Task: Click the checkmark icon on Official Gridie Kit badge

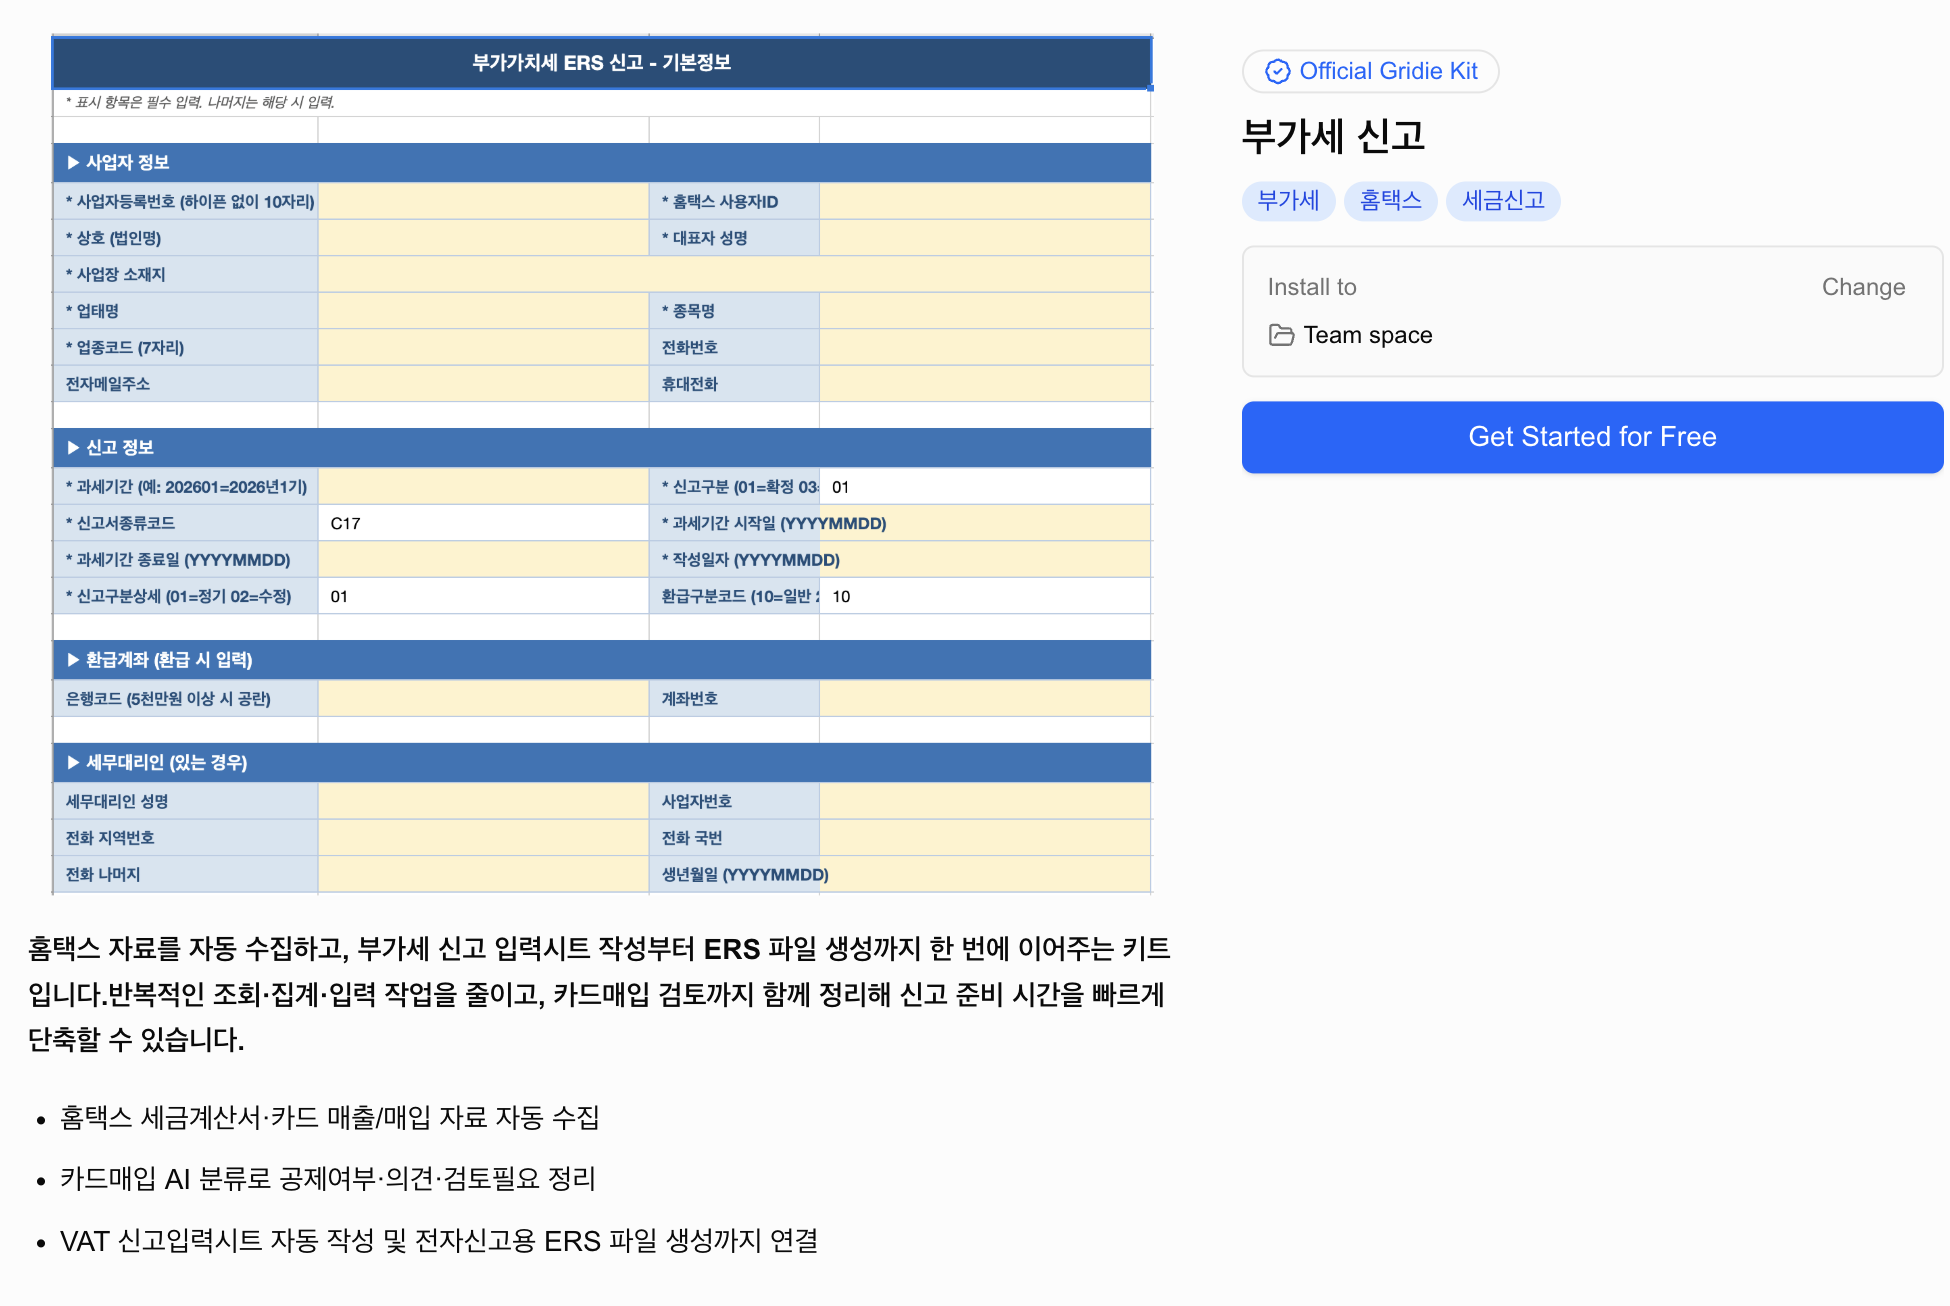Action: click(x=1276, y=71)
